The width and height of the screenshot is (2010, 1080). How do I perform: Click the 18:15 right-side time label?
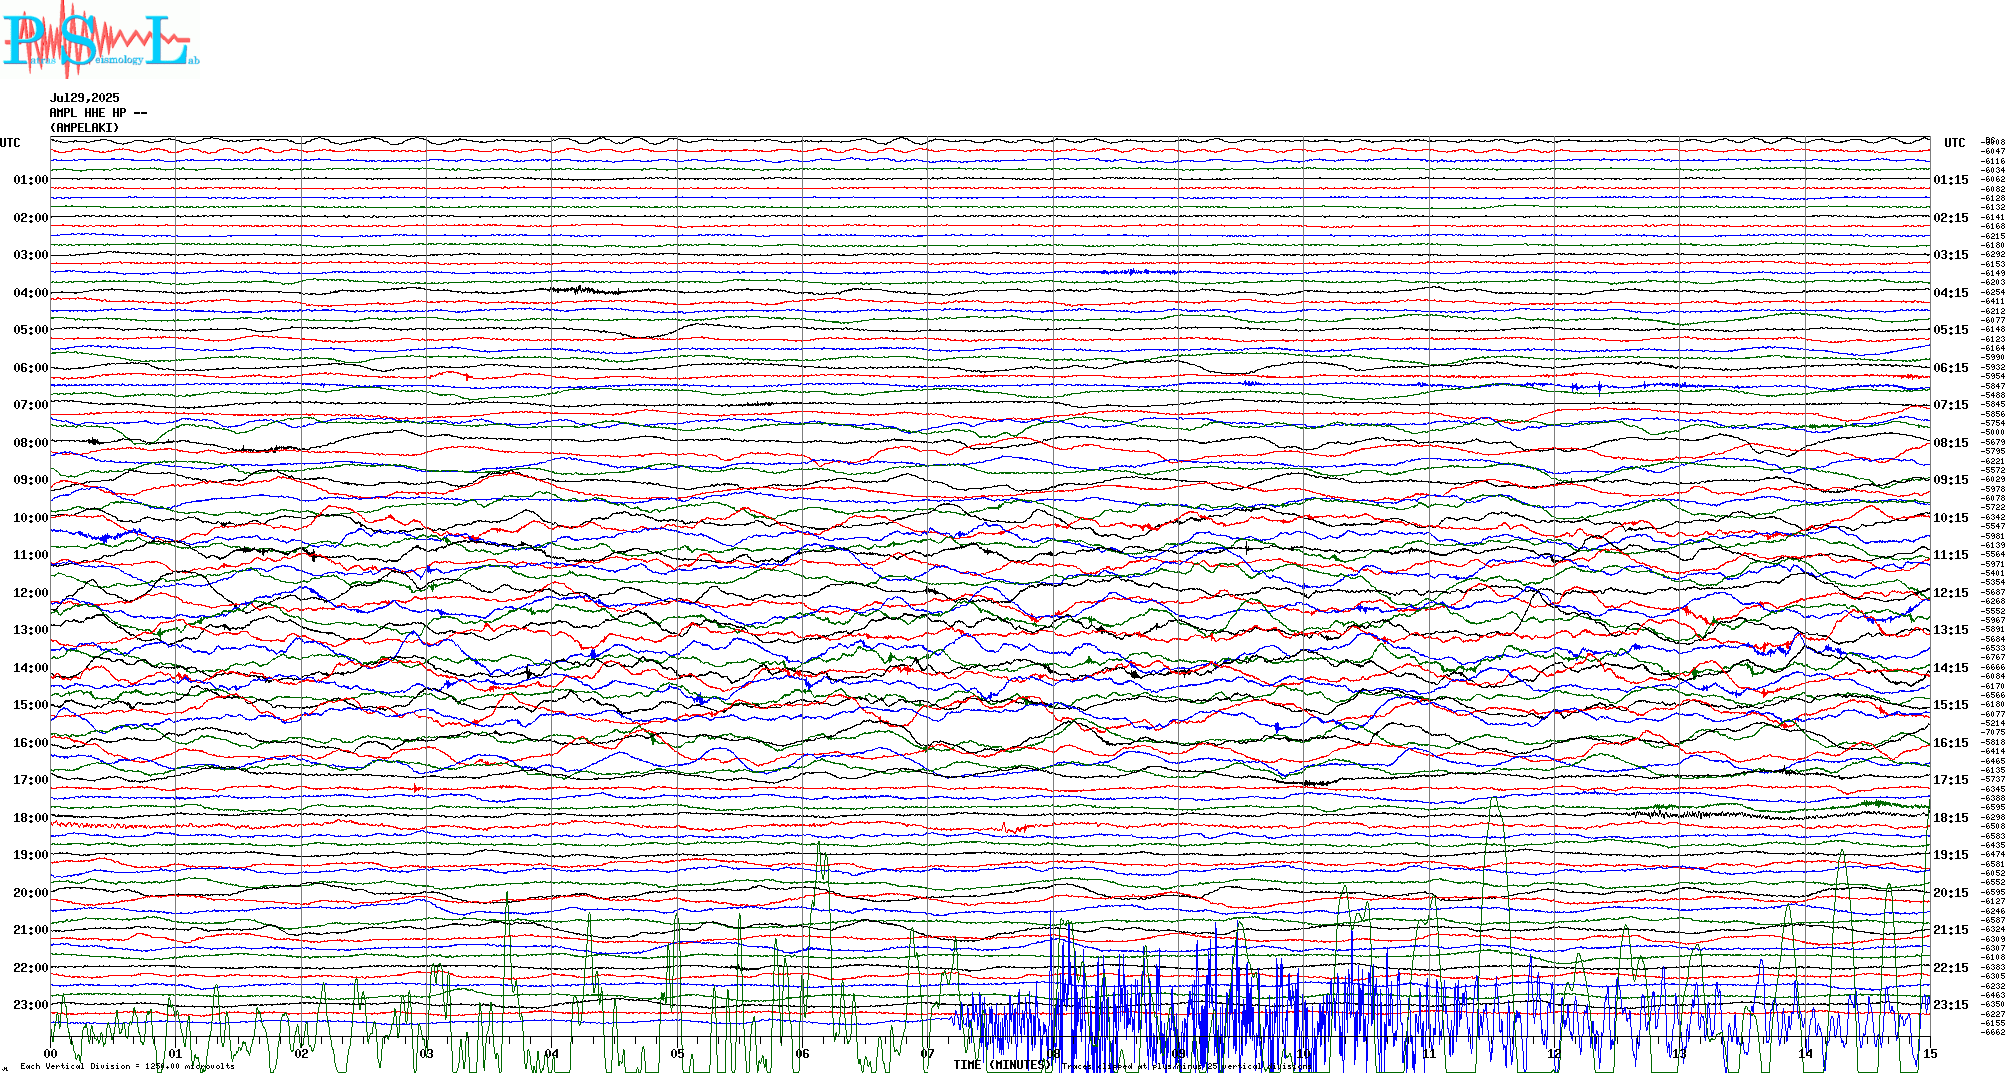[x=1951, y=818]
